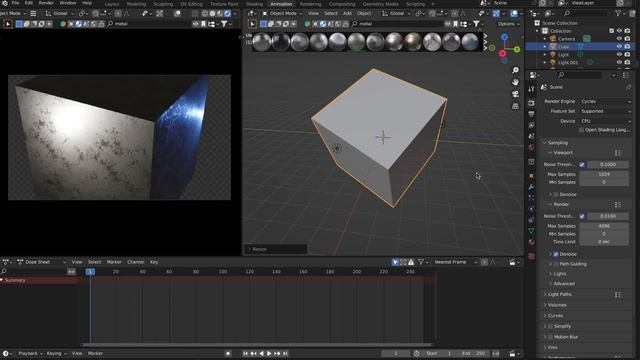The height and width of the screenshot is (360, 640).
Task: Open the Geometry Nodes workspace tab
Action: click(380, 4)
